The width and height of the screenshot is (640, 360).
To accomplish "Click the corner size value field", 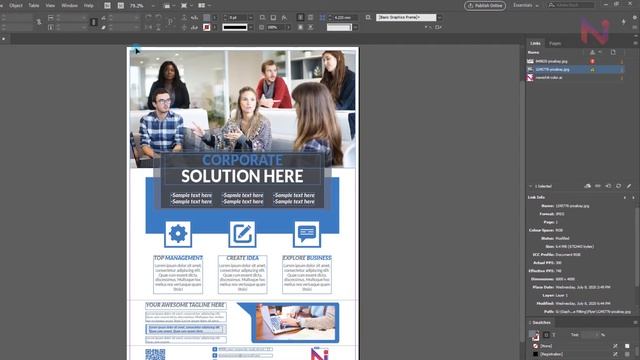I will coord(345,18).
